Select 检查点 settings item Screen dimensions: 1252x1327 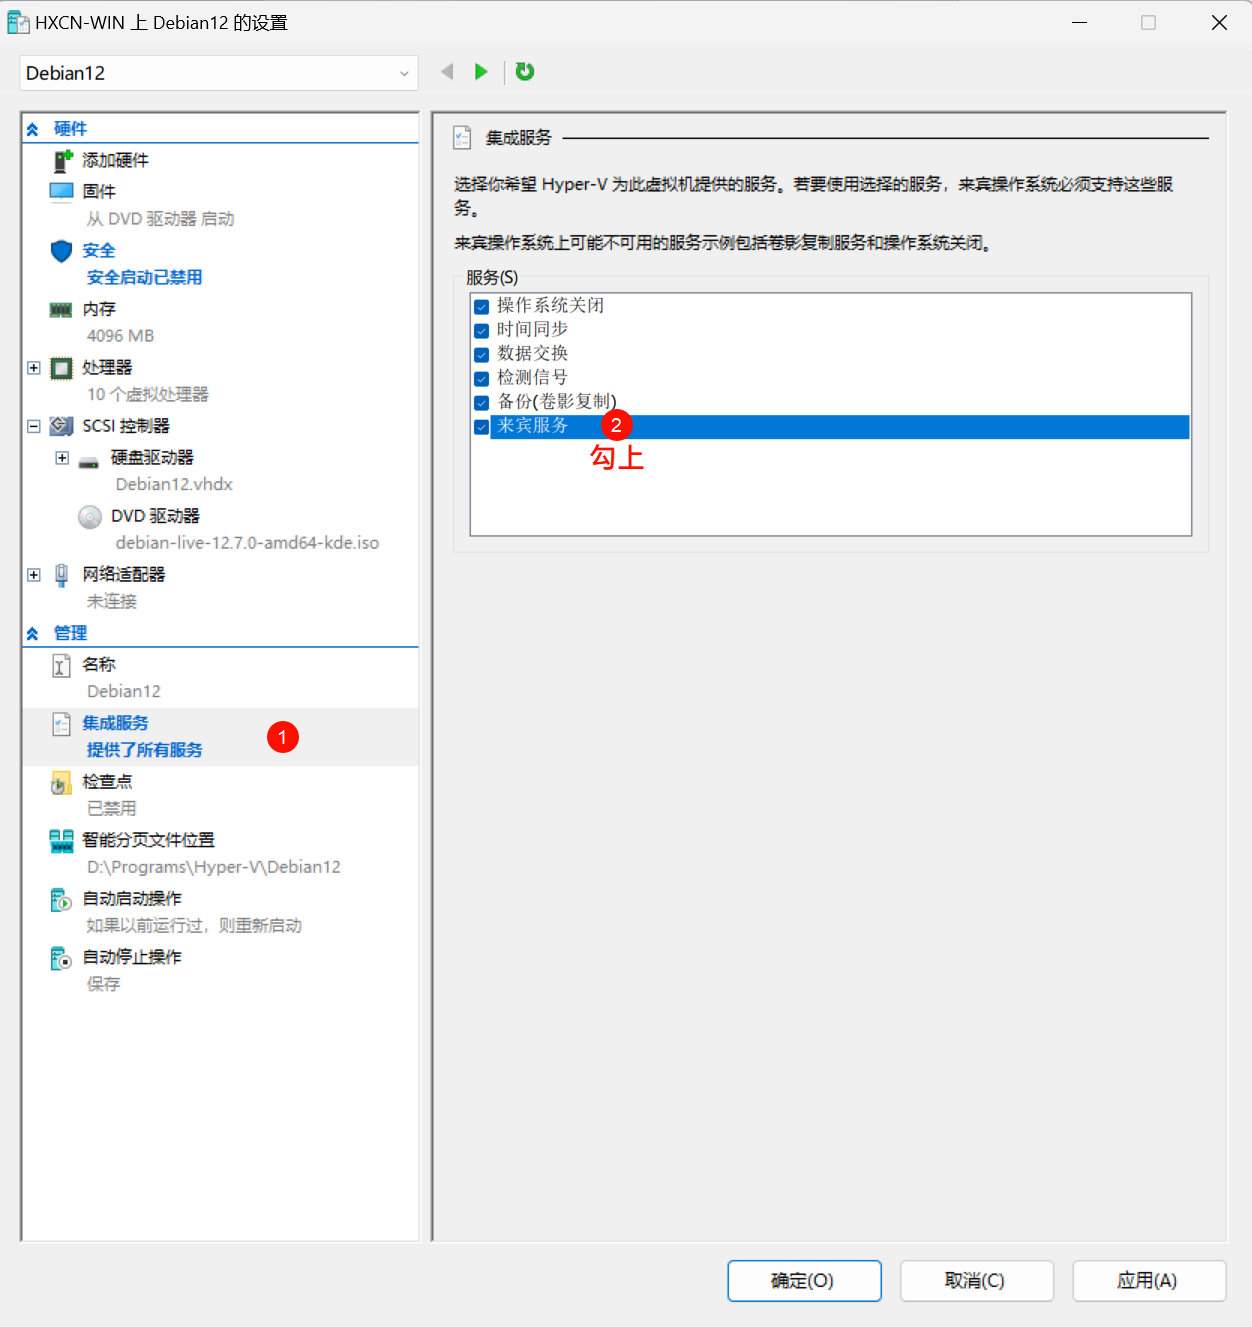coord(107,781)
